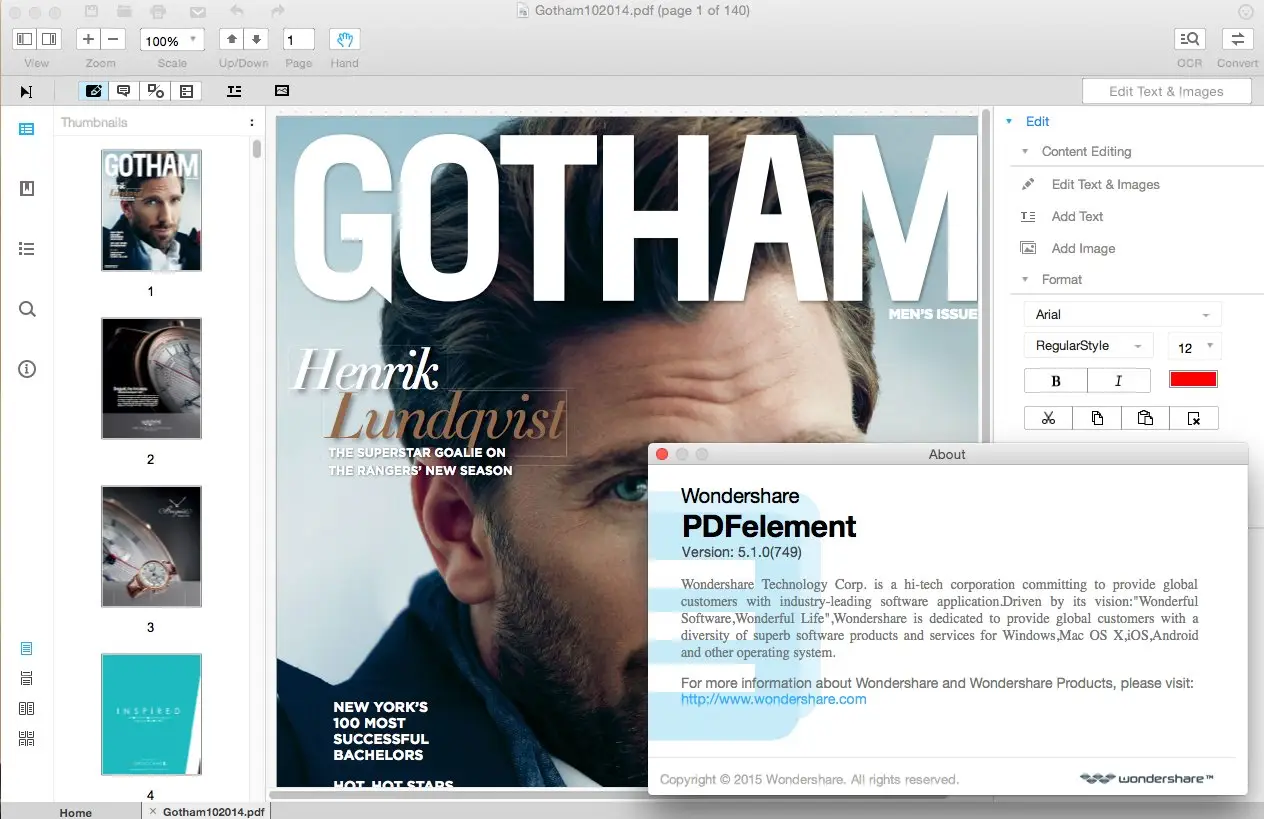The height and width of the screenshot is (819, 1264).
Task: Open the Thumbnails panel options menu
Action: click(252, 122)
